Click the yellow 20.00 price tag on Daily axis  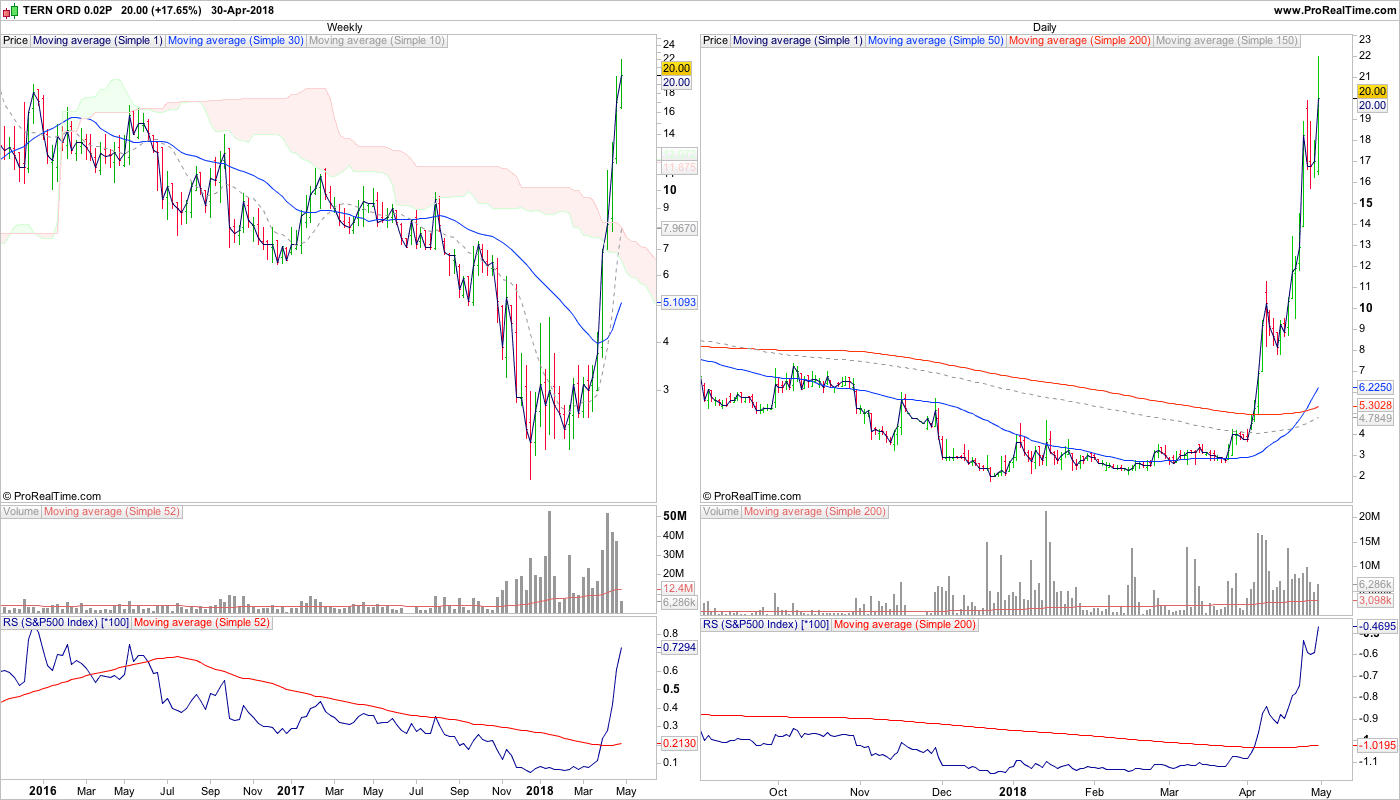tap(1371, 91)
